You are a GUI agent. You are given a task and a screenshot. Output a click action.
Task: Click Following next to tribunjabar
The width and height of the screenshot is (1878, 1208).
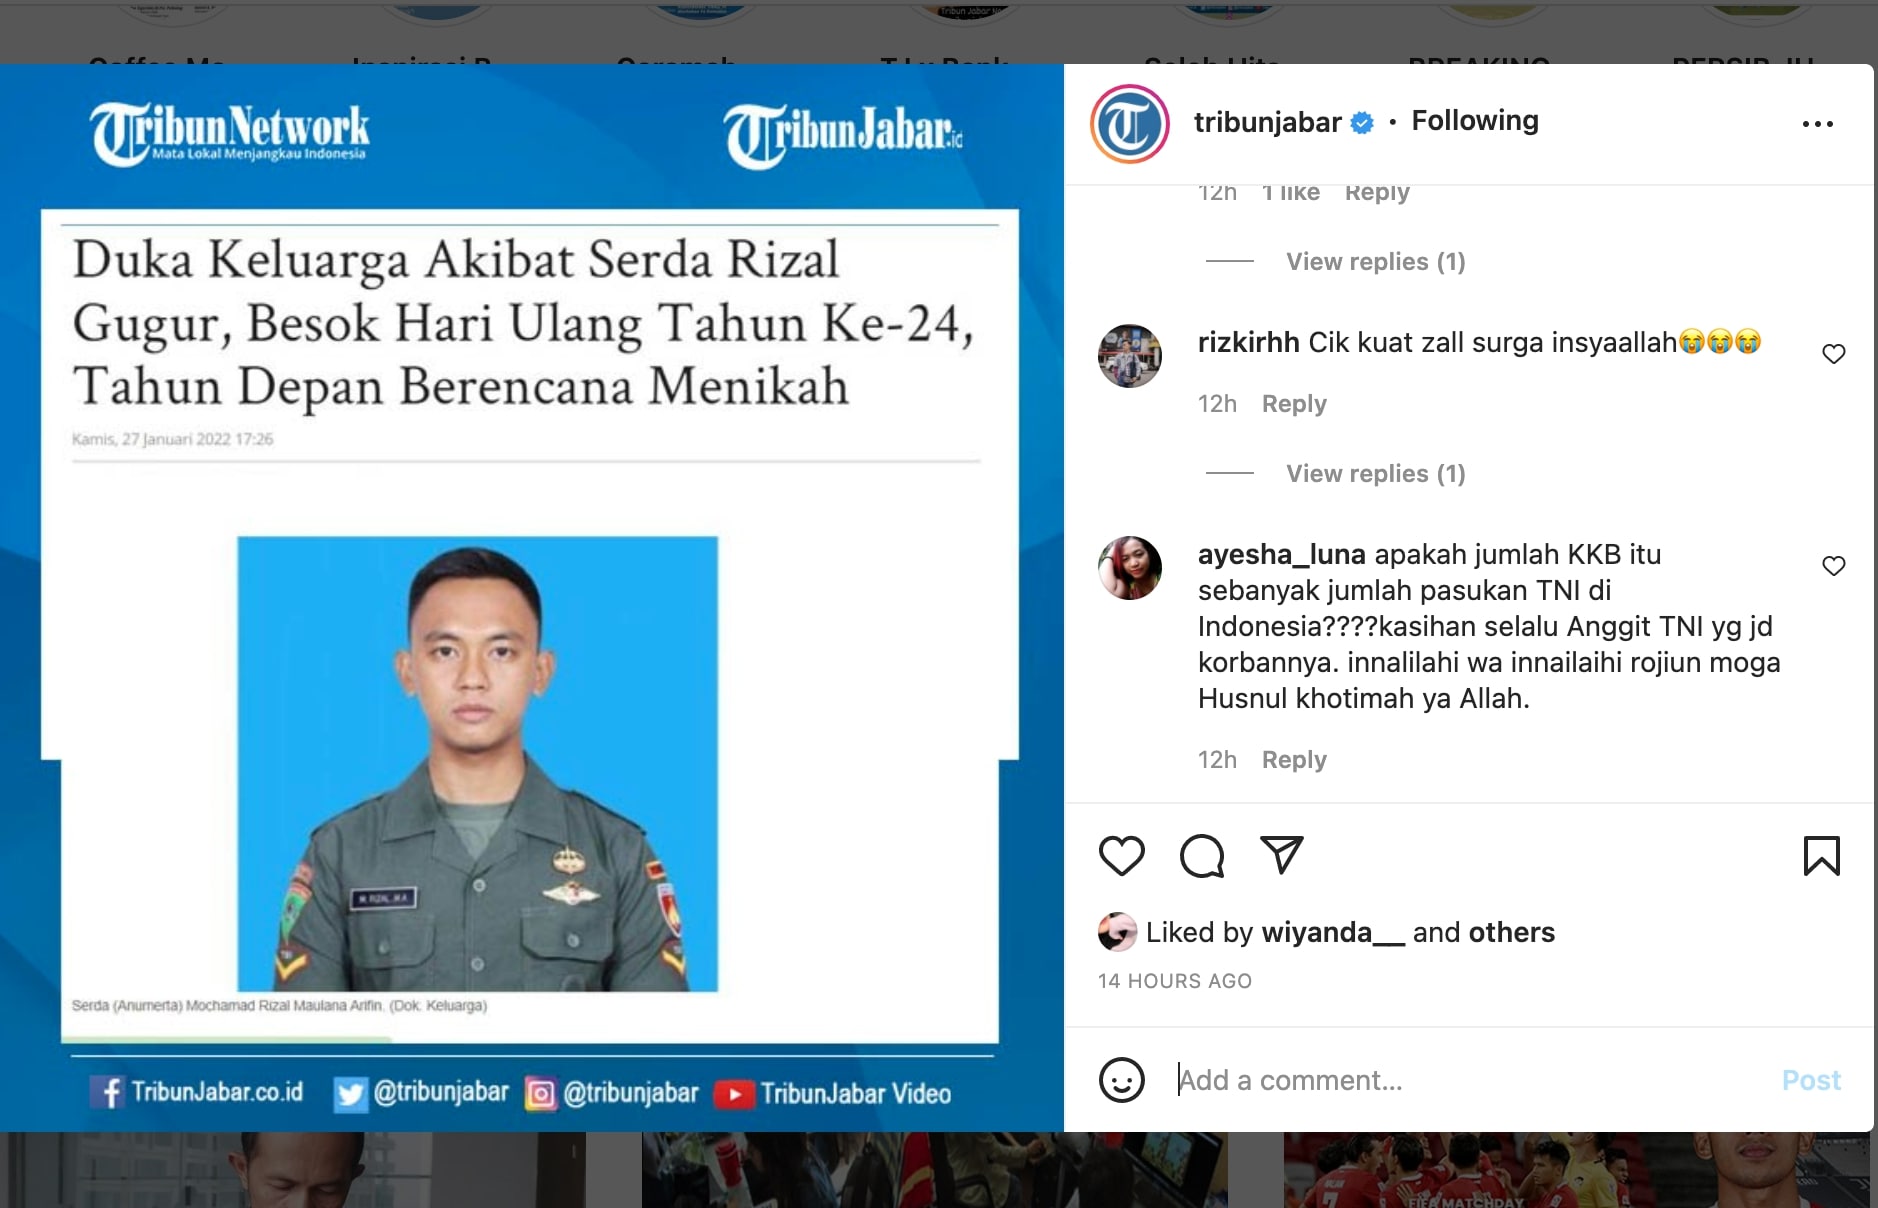click(x=1474, y=121)
